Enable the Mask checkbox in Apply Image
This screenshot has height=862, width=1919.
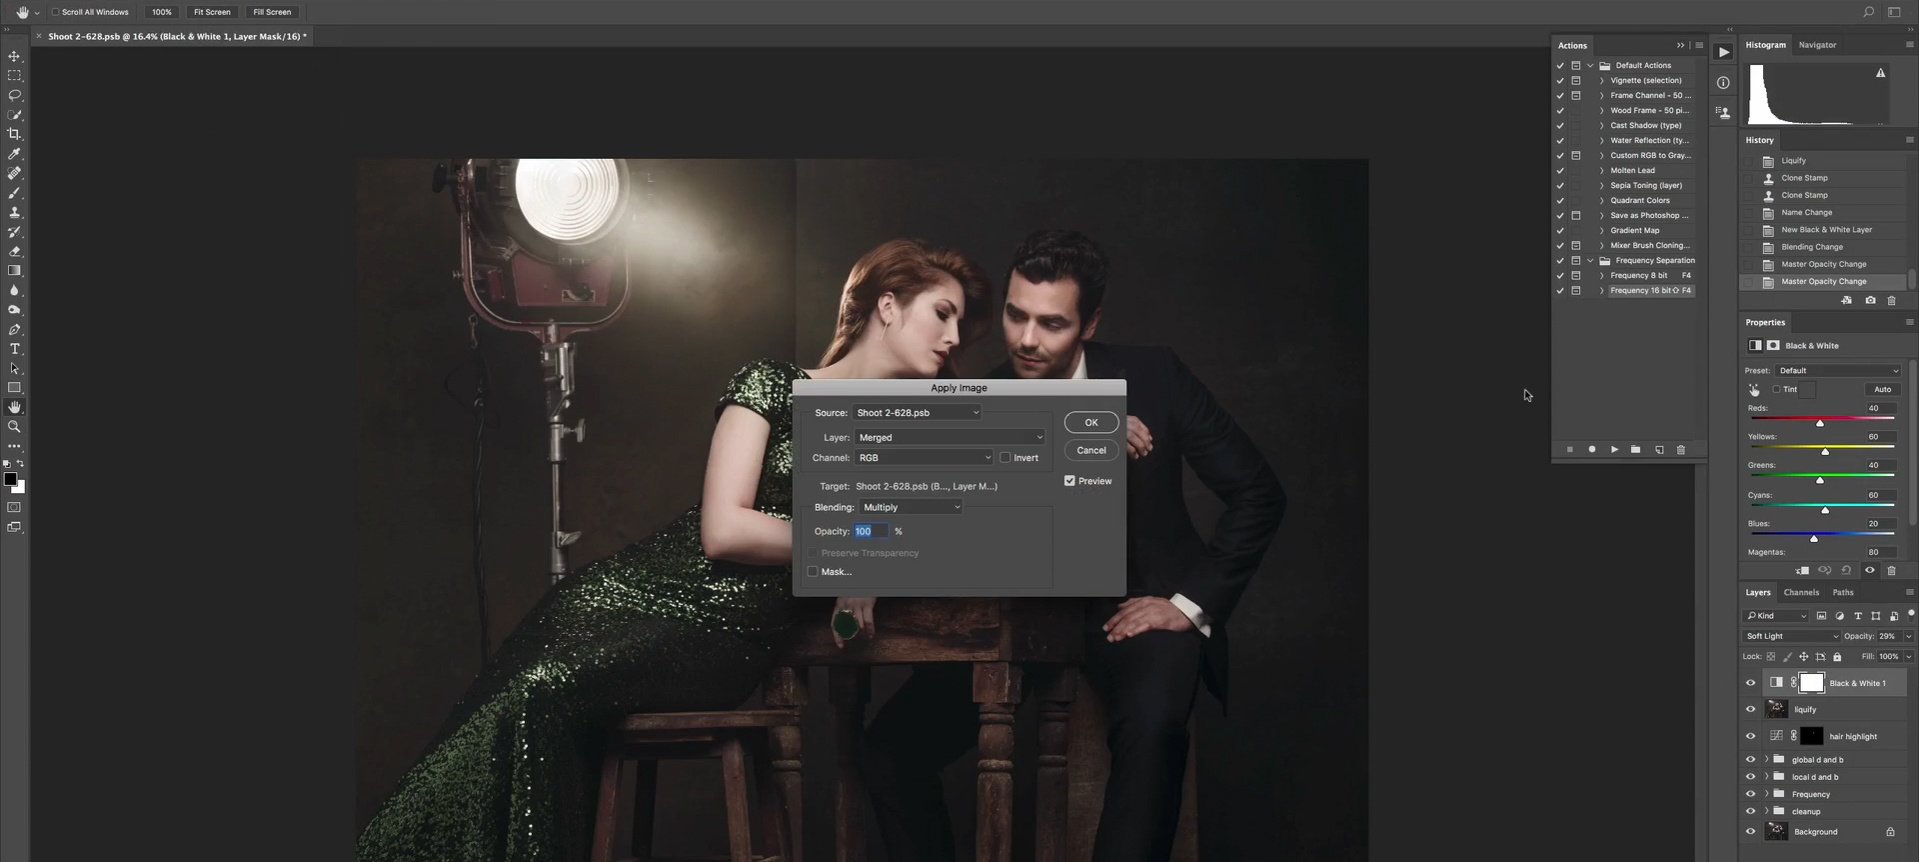coord(812,572)
